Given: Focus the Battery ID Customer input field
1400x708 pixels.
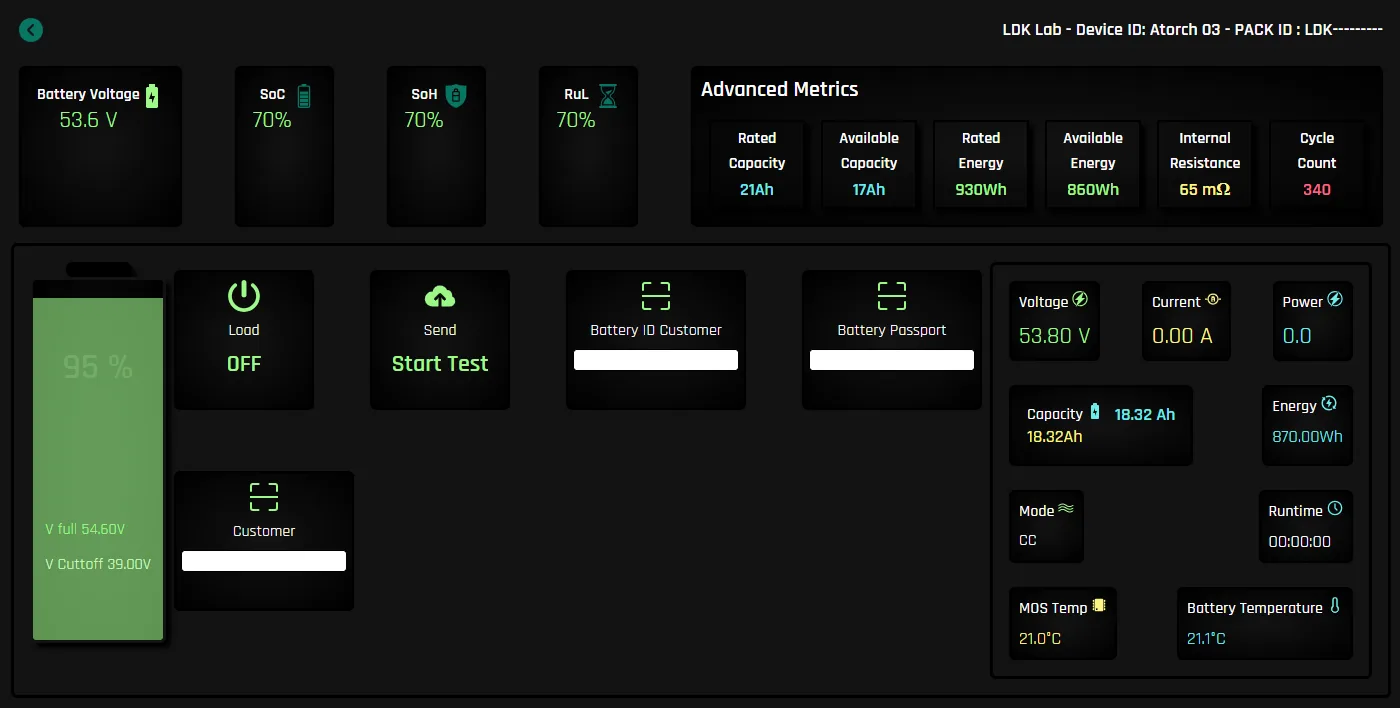Looking at the screenshot, I should [656, 360].
